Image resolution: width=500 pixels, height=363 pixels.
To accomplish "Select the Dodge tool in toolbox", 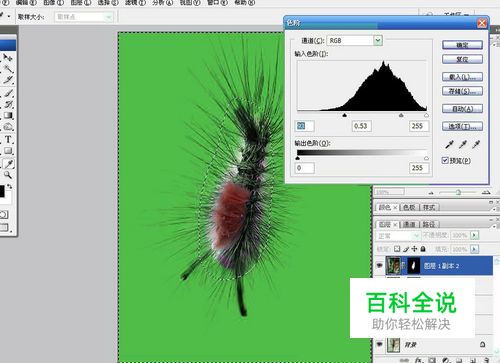I will [8, 127].
